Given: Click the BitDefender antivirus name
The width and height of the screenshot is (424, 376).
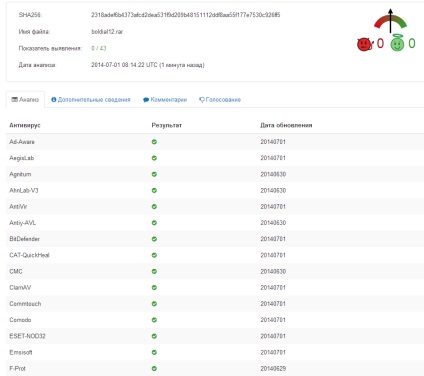Looking at the screenshot, I should coord(24,239).
